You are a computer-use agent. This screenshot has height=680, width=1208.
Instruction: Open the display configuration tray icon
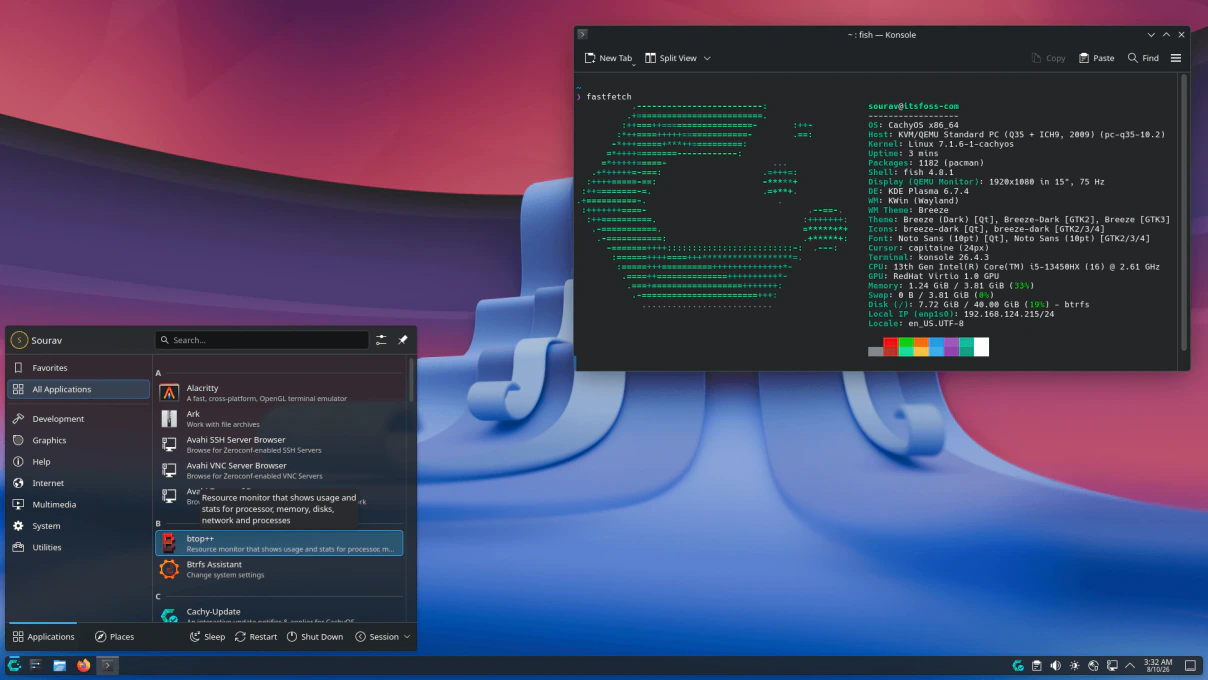[1112, 665]
